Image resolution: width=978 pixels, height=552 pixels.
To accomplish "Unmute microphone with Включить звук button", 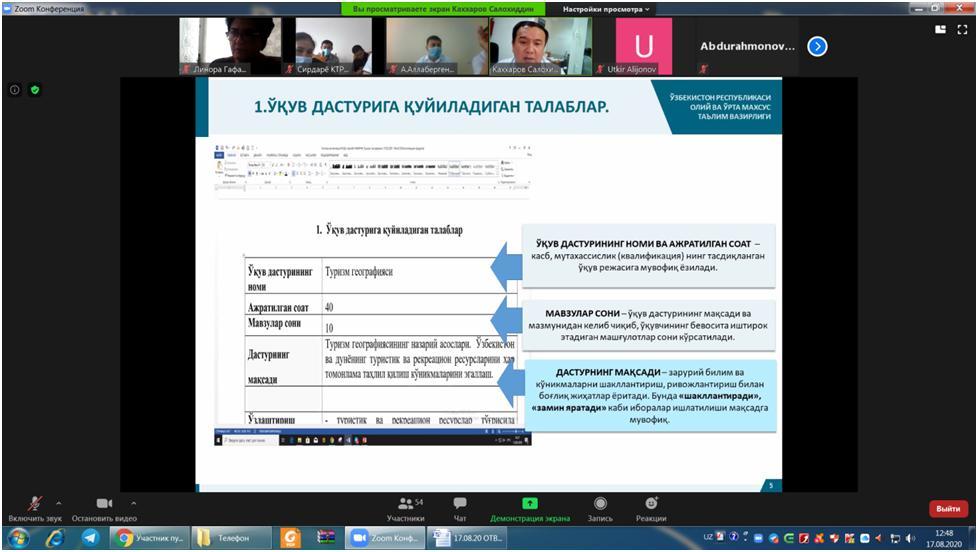I will tap(34, 505).
